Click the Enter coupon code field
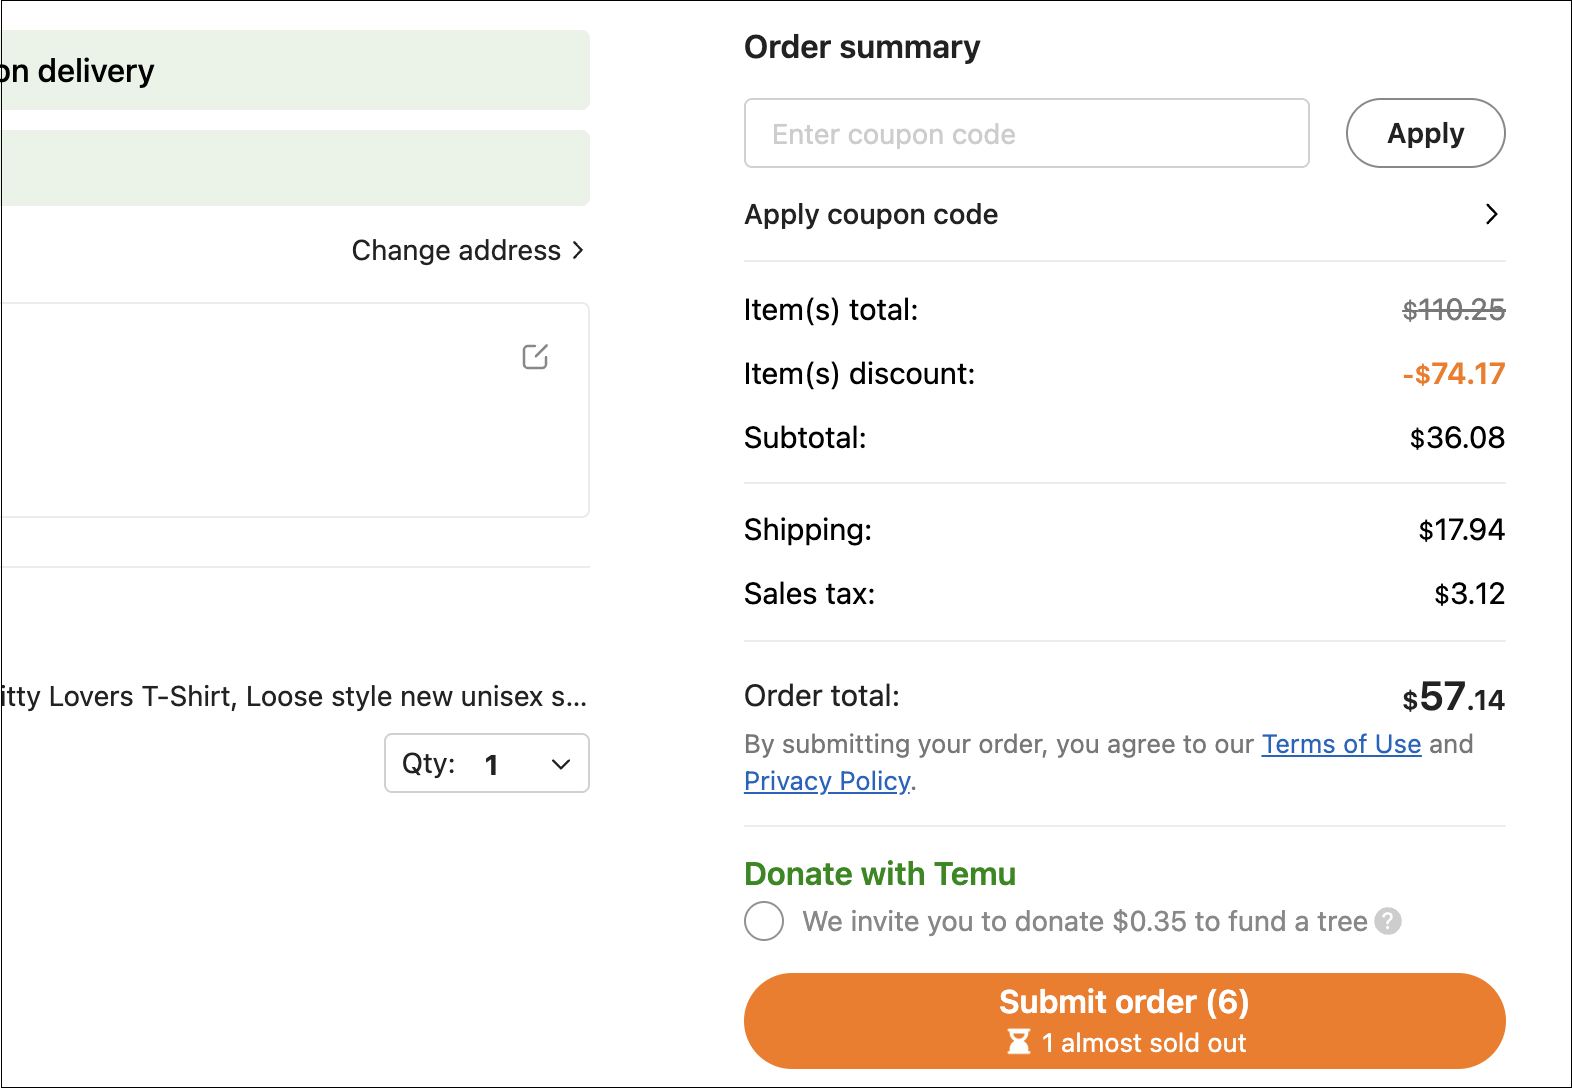This screenshot has height=1091, width=1572. pos(1026,133)
